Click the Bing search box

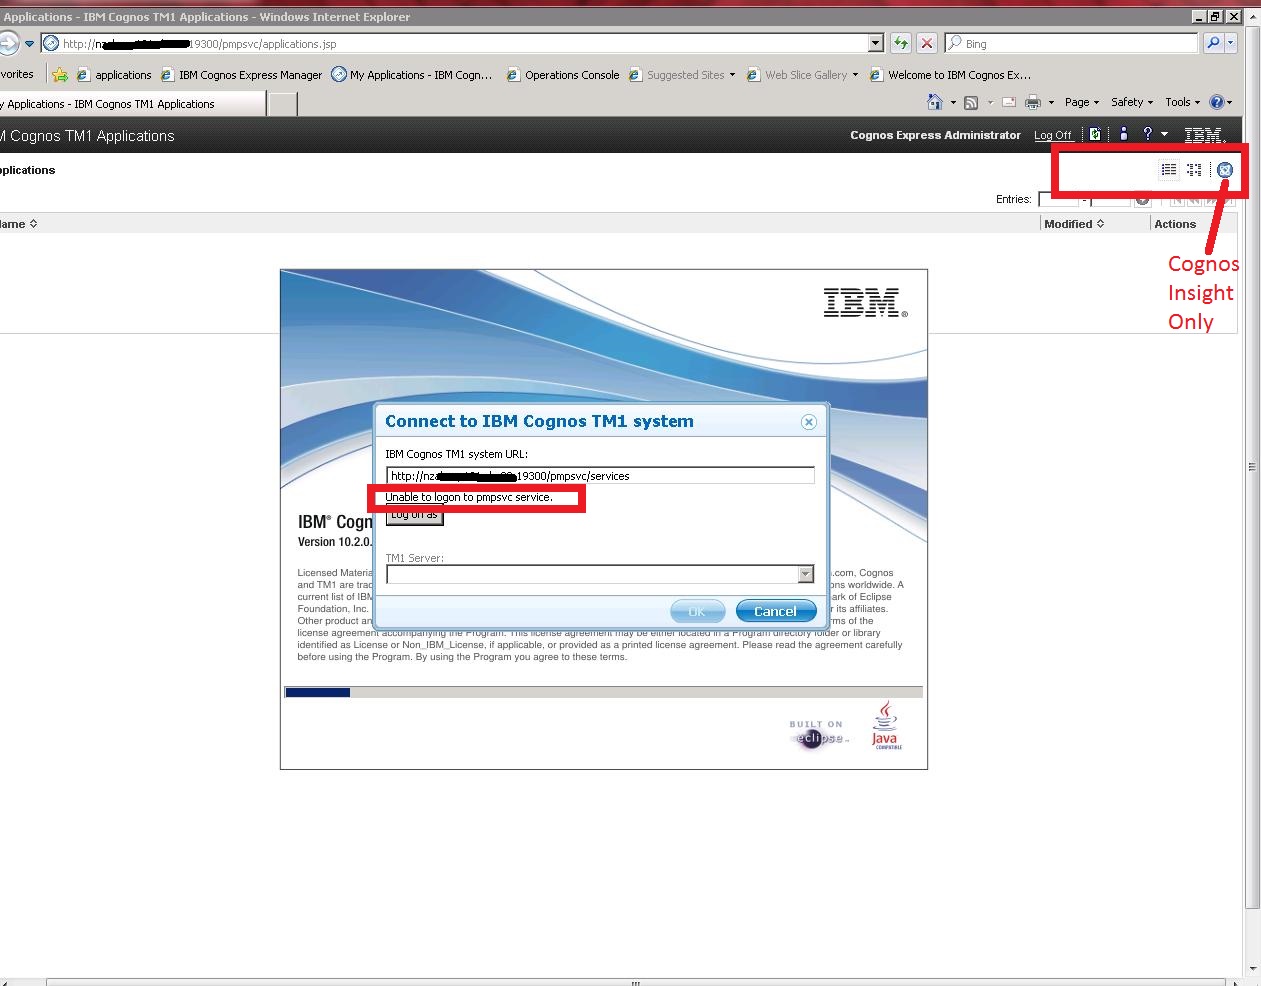click(x=1070, y=43)
